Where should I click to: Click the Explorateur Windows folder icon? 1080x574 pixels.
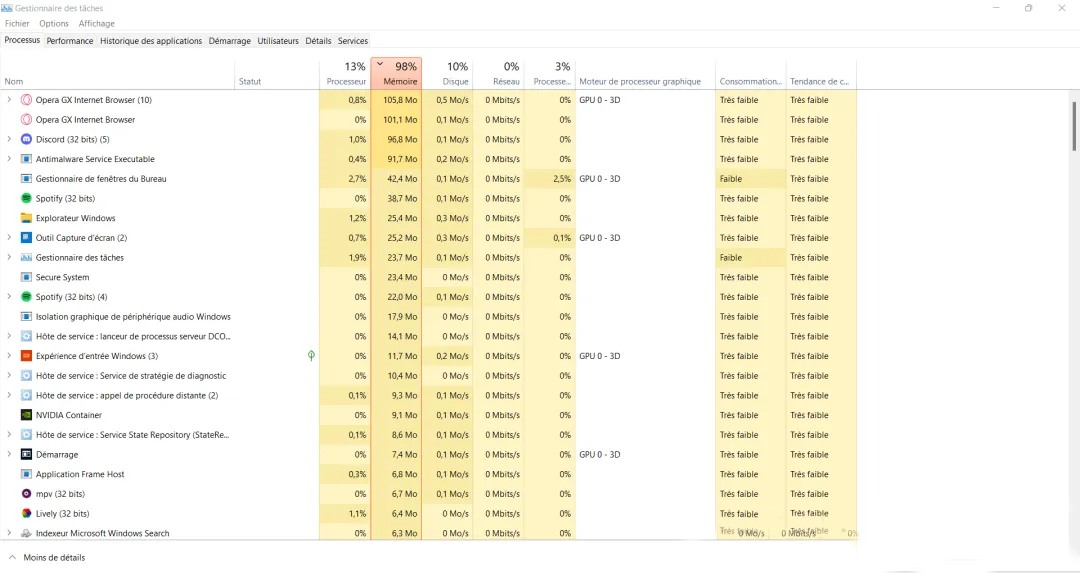26,218
